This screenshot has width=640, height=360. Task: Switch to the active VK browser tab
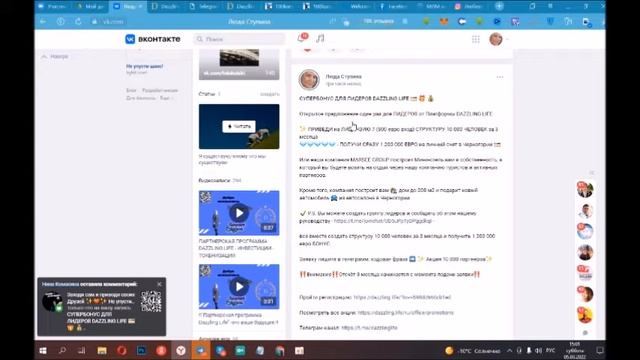(x=129, y=7)
